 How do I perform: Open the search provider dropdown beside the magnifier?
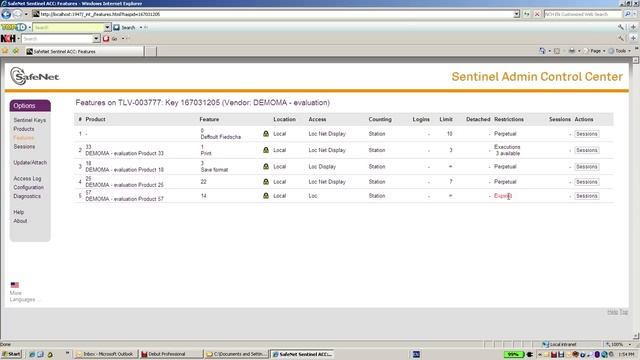click(635, 14)
